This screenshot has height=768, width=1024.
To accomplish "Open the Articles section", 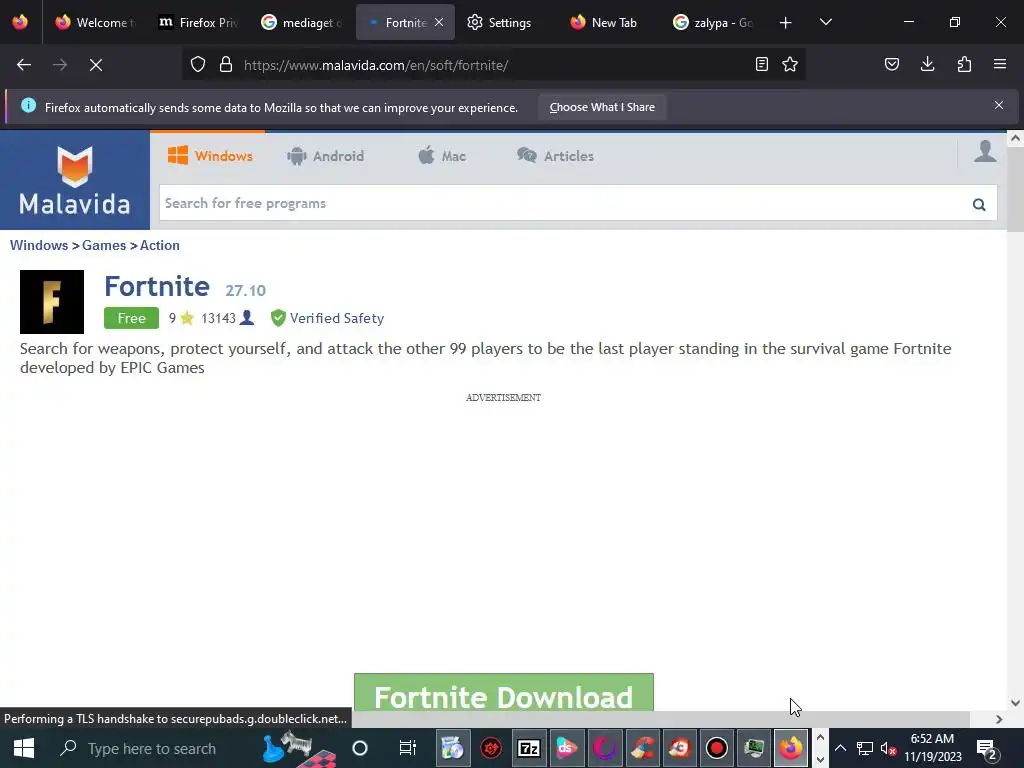I will 555,156.
